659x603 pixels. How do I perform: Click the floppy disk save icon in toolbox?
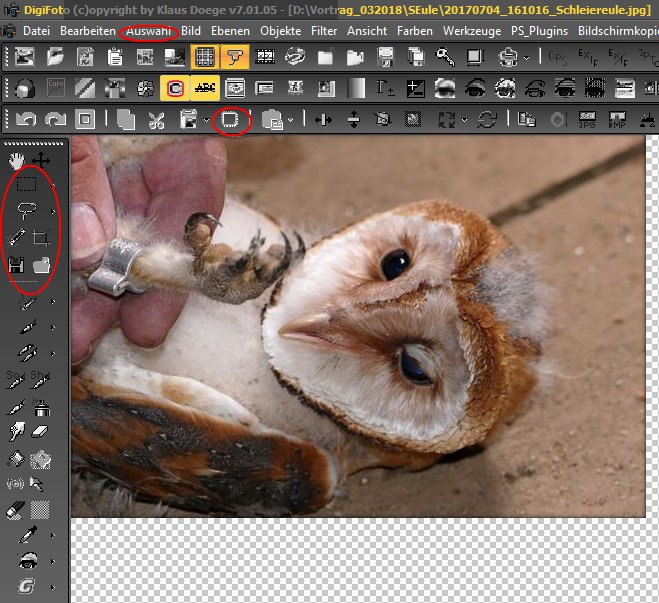point(16,265)
